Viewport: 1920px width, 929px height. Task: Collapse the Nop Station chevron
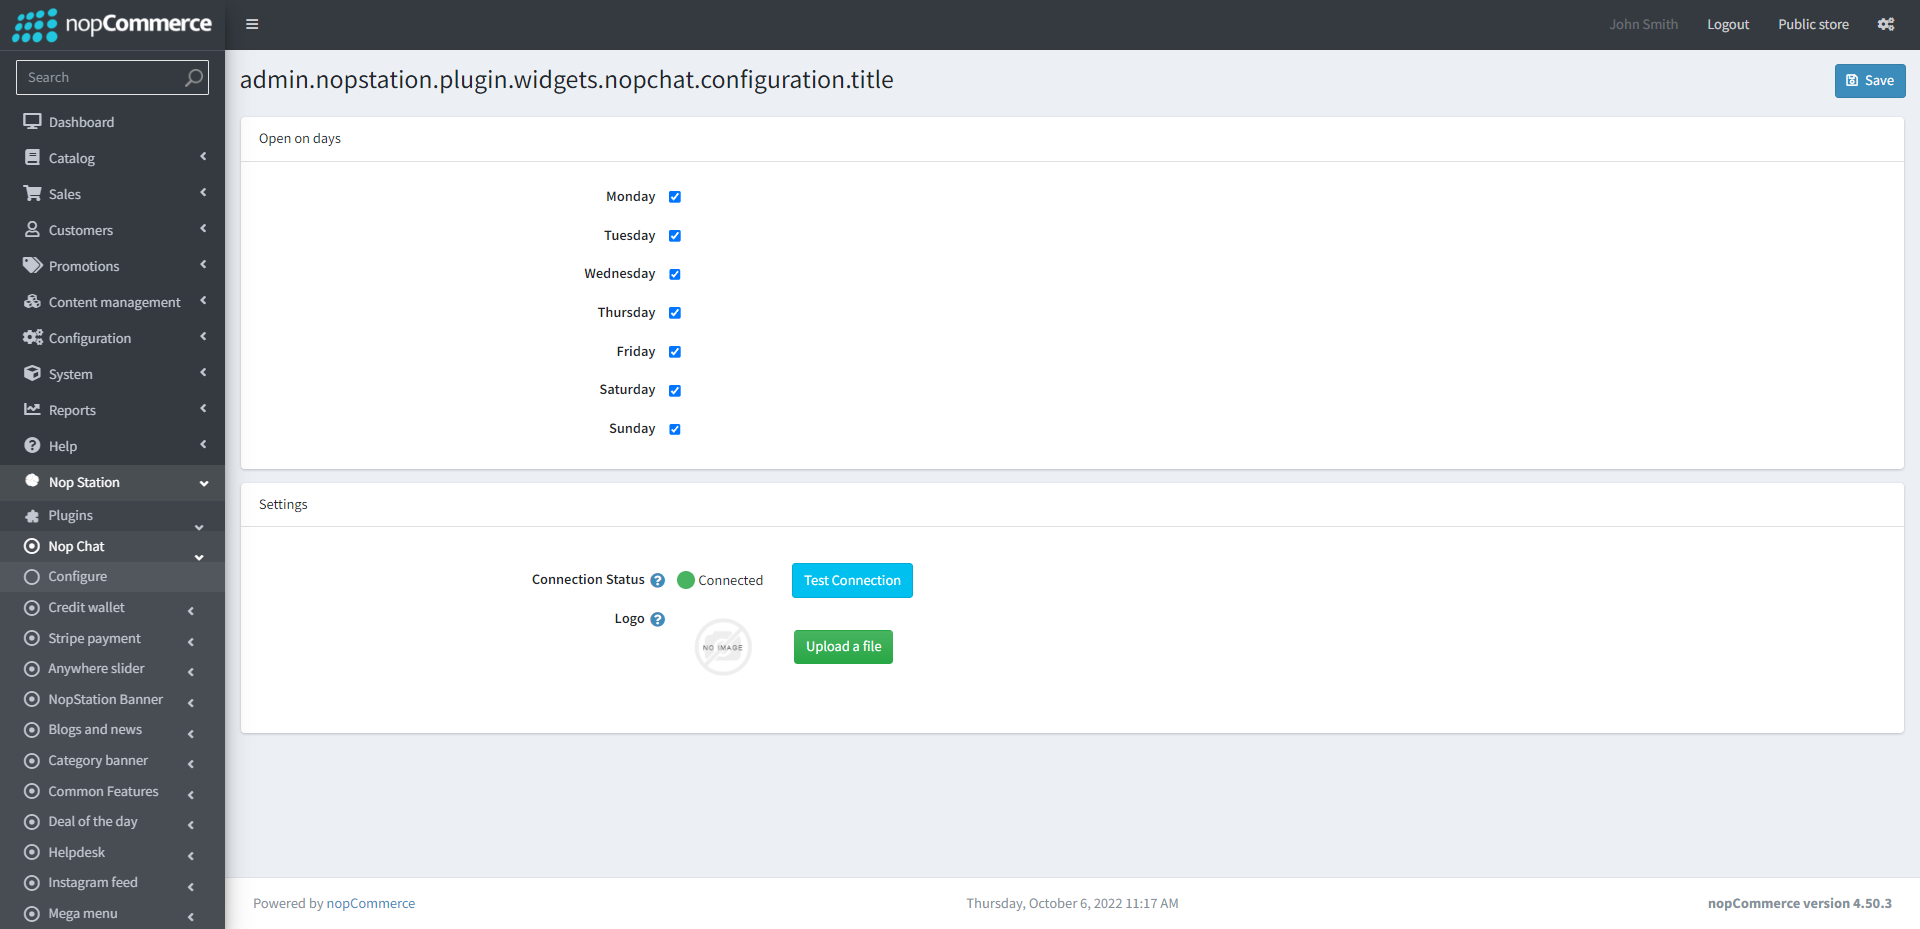coord(204,483)
